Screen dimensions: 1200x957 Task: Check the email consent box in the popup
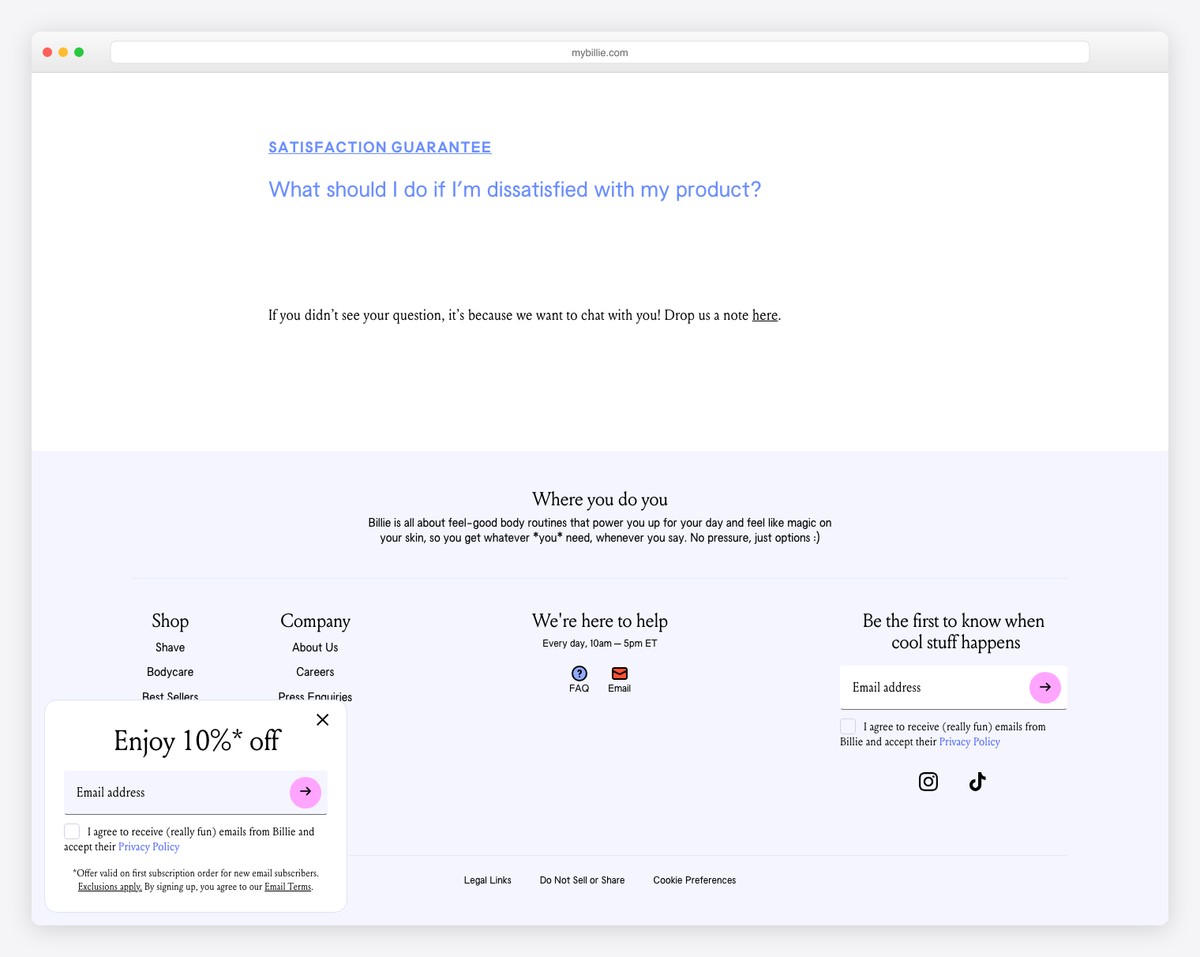click(x=71, y=831)
